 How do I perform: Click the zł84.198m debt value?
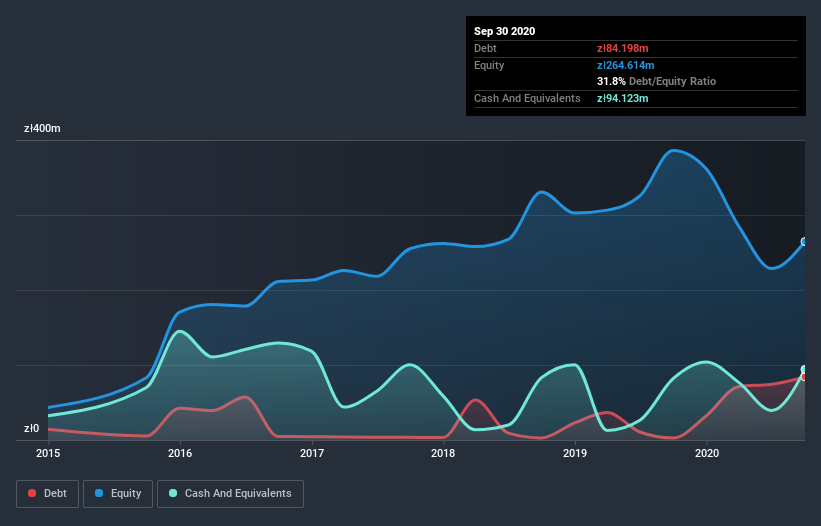(x=623, y=48)
